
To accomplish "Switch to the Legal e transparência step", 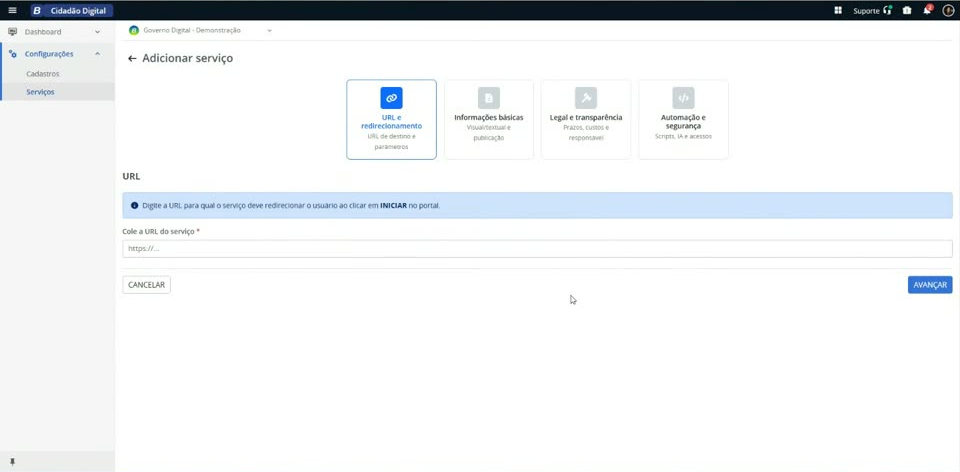I will click(586, 119).
